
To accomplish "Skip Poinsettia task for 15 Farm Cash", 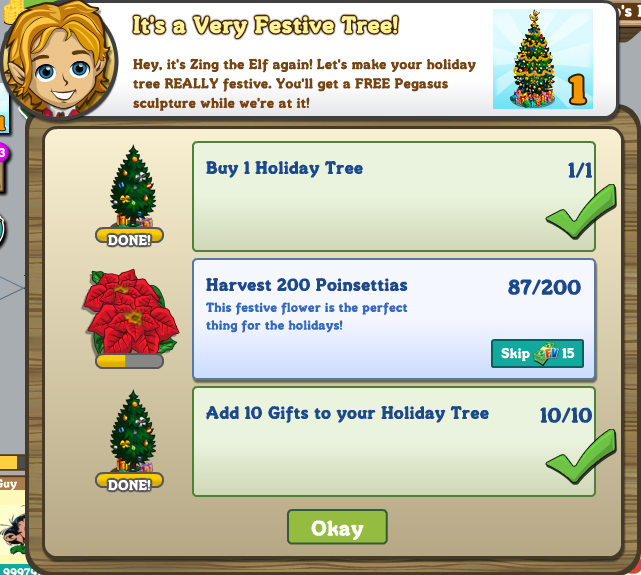I will [x=537, y=354].
